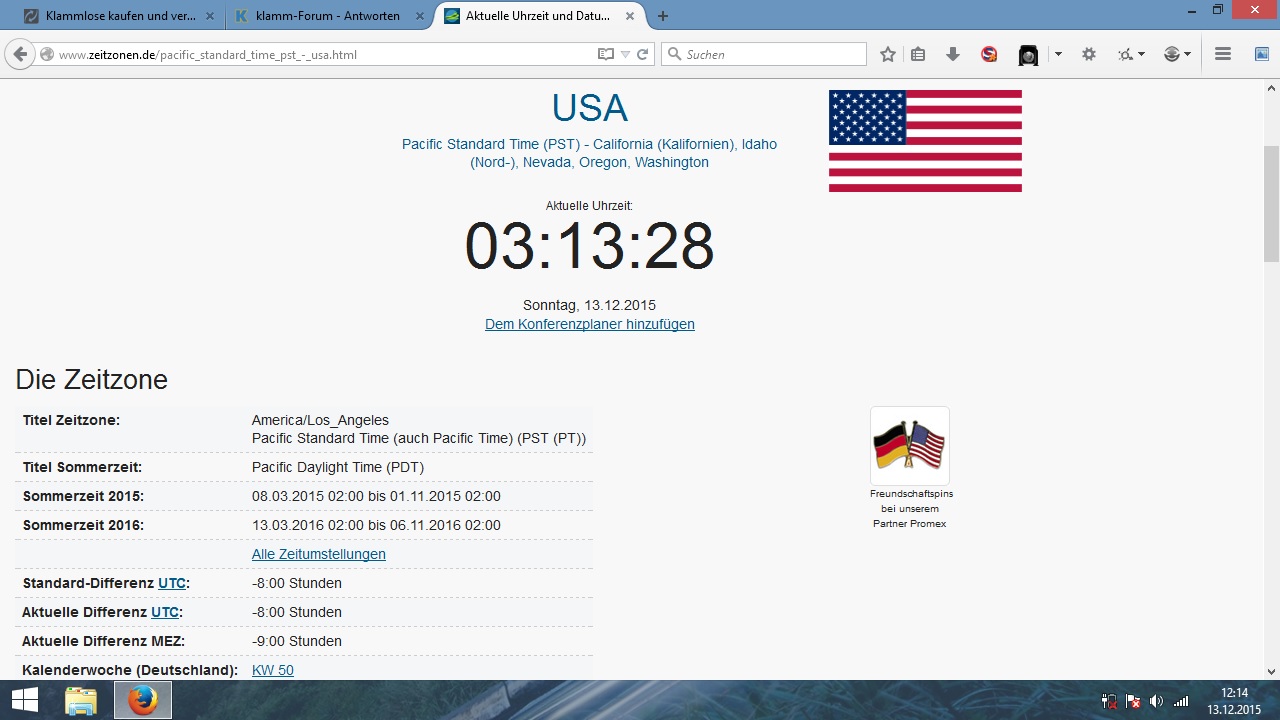1280x720 pixels.
Task: Open the volume speaker icon in tray
Action: click(1157, 701)
